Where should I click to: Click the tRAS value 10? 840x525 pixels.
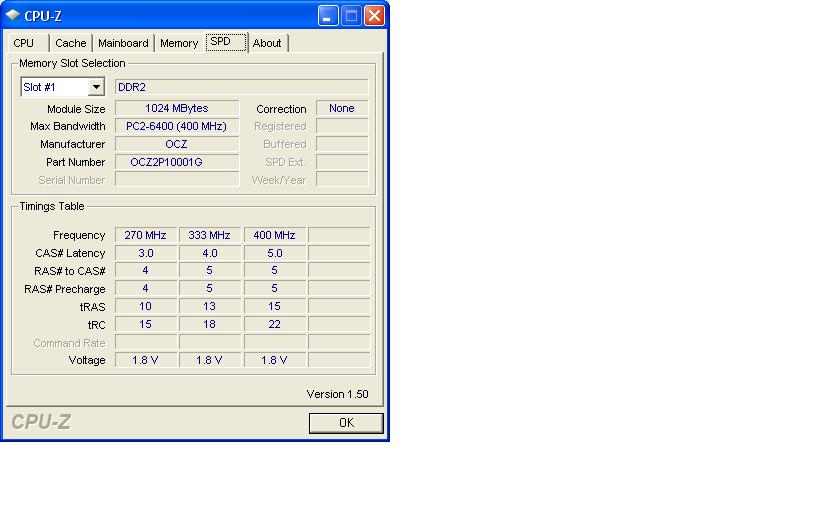click(x=146, y=306)
